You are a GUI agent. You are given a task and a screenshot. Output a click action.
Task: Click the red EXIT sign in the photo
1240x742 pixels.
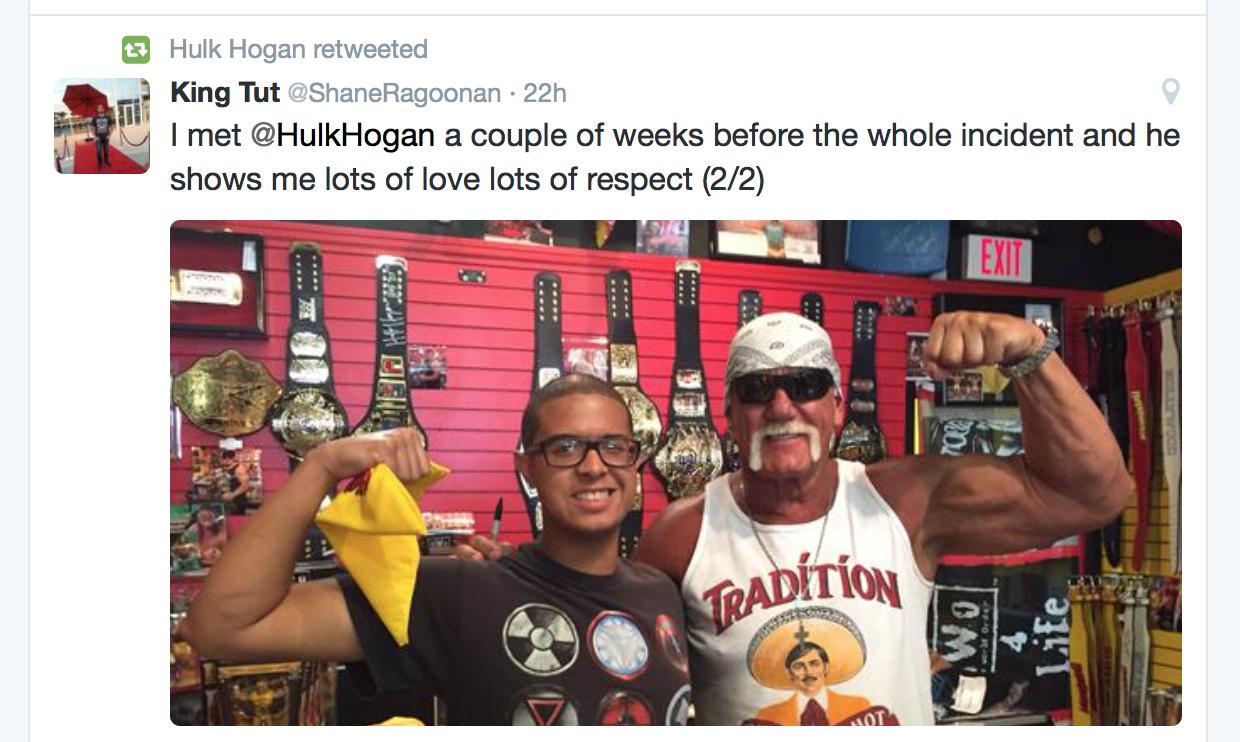[x=998, y=258]
